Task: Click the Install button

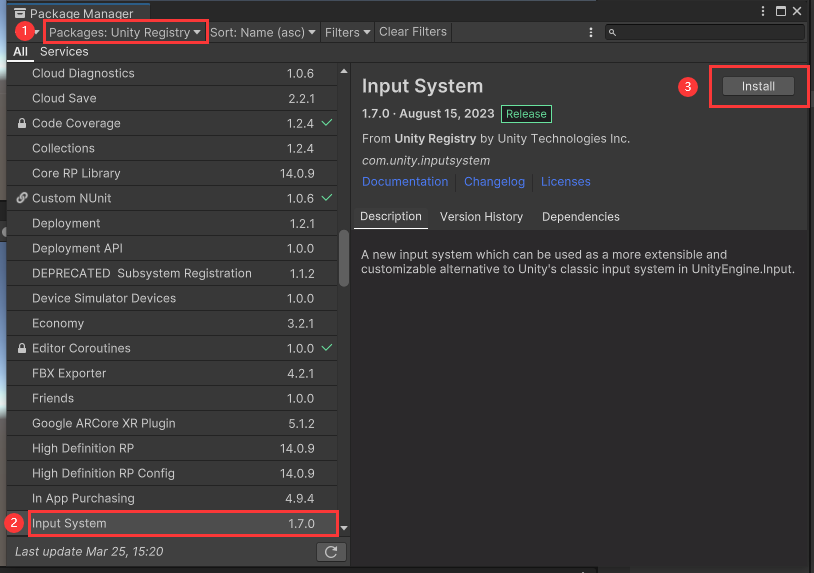Action: coord(758,86)
